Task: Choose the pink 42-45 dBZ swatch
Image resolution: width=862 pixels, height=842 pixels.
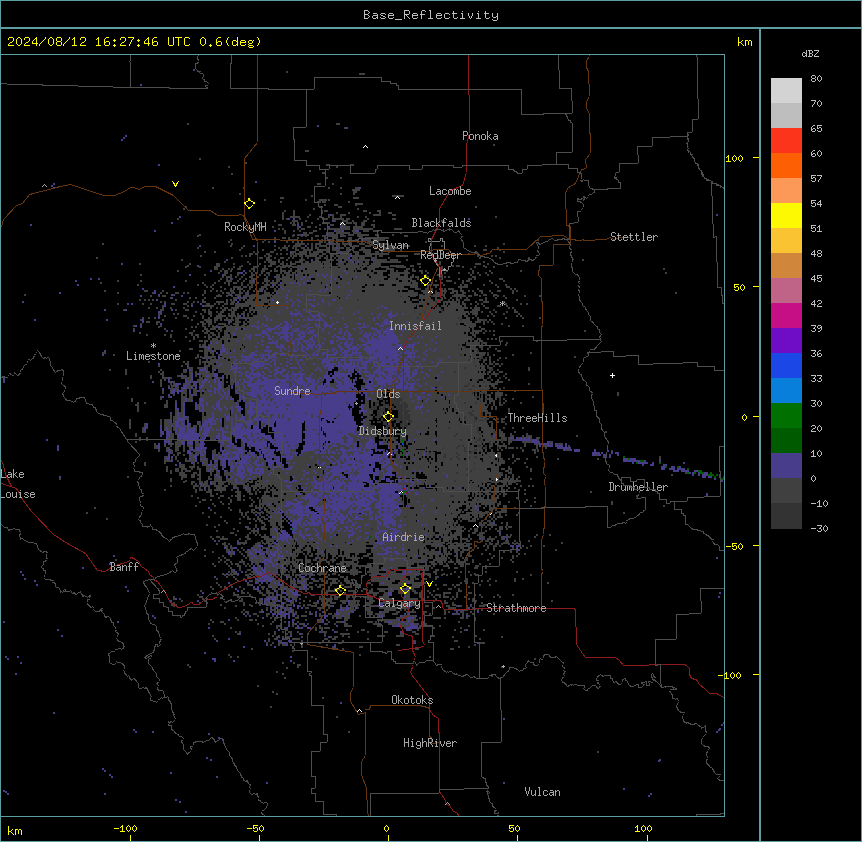Action: [x=786, y=291]
